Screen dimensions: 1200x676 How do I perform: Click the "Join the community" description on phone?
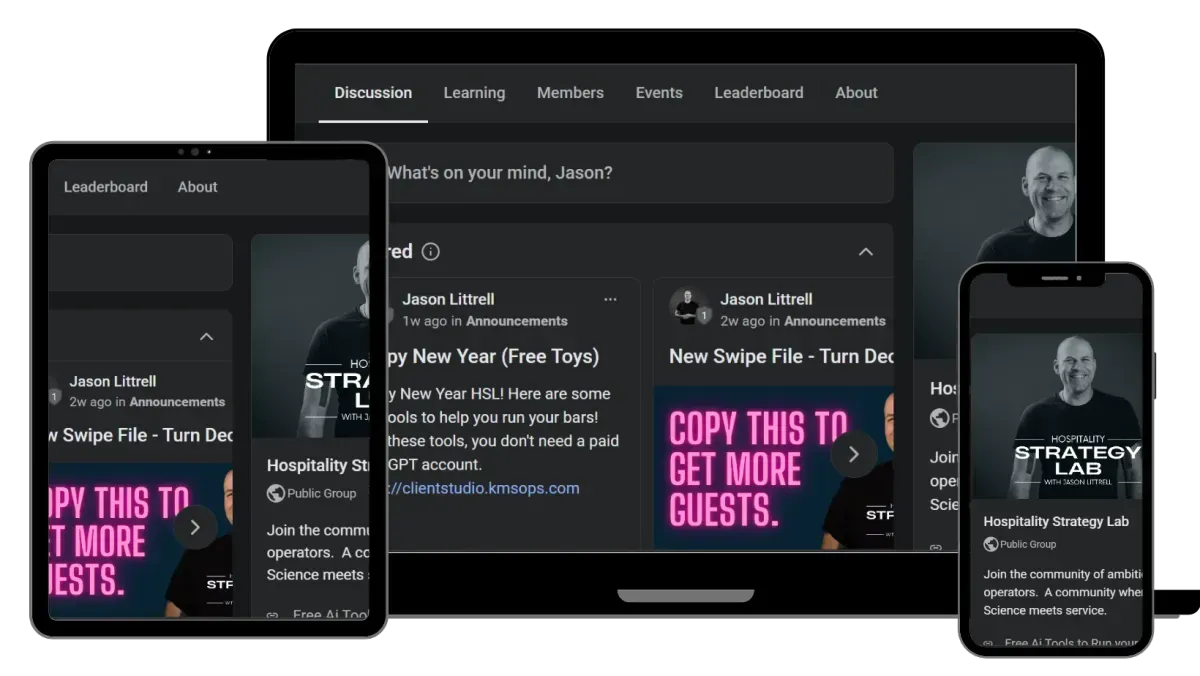(1062, 592)
